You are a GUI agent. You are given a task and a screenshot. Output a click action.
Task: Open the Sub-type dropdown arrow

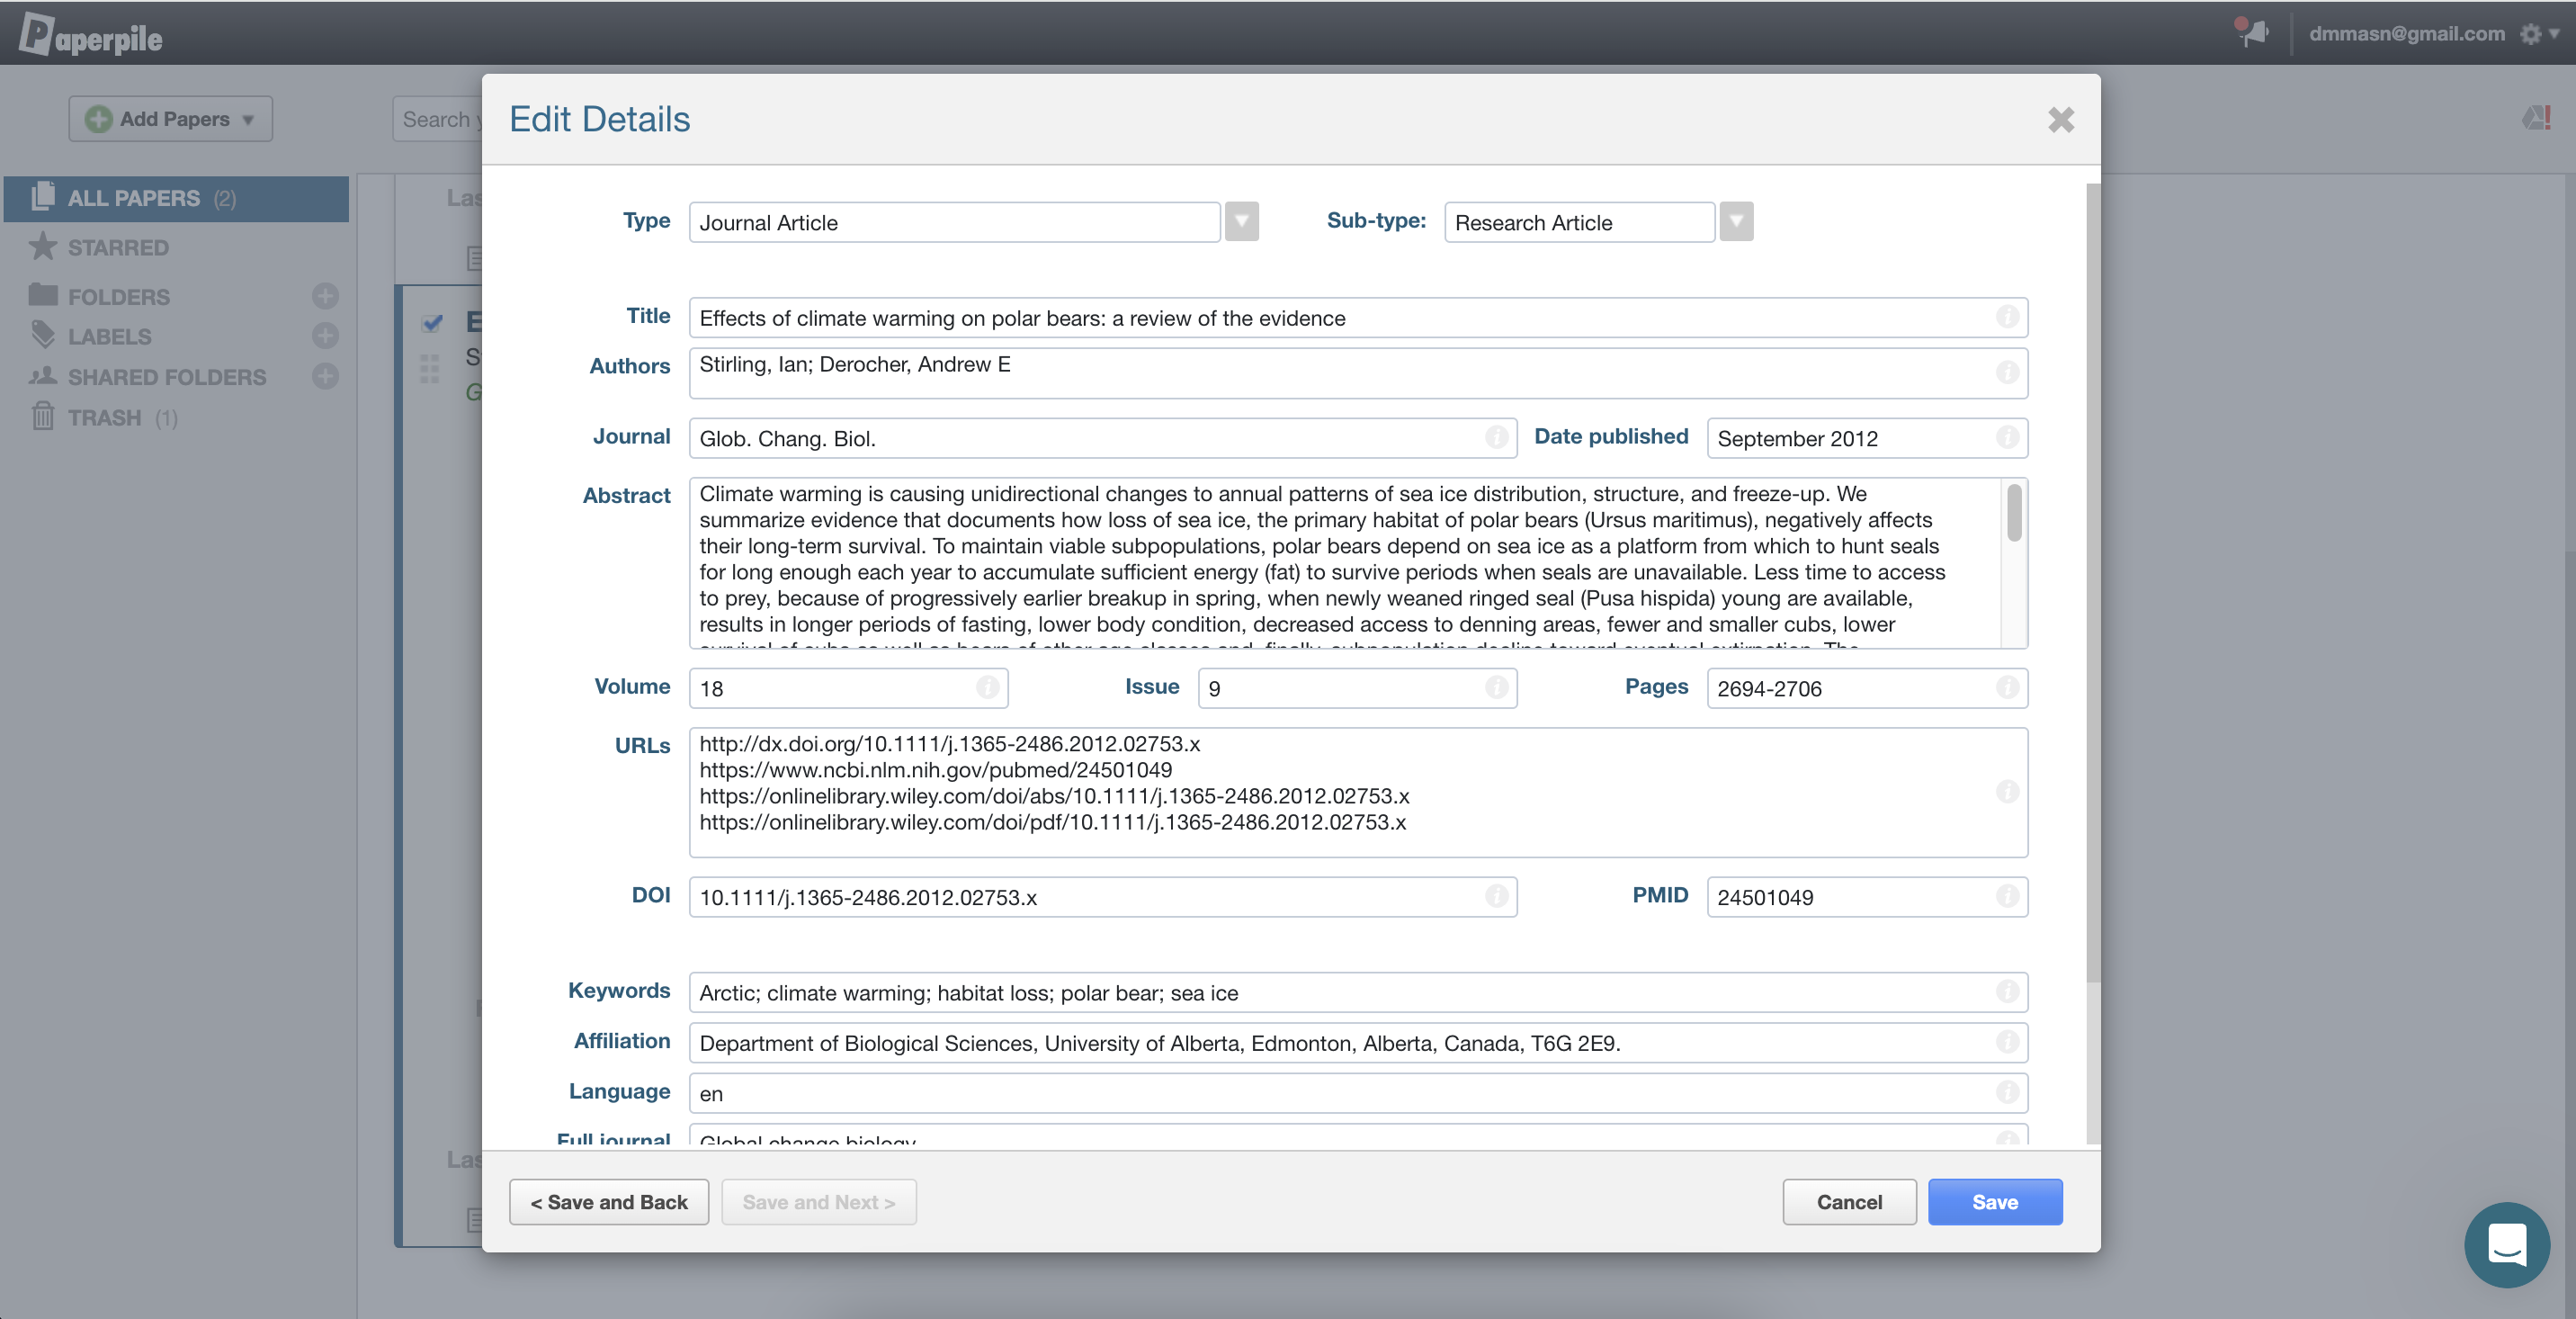pyautogui.click(x=1736, y=222)
